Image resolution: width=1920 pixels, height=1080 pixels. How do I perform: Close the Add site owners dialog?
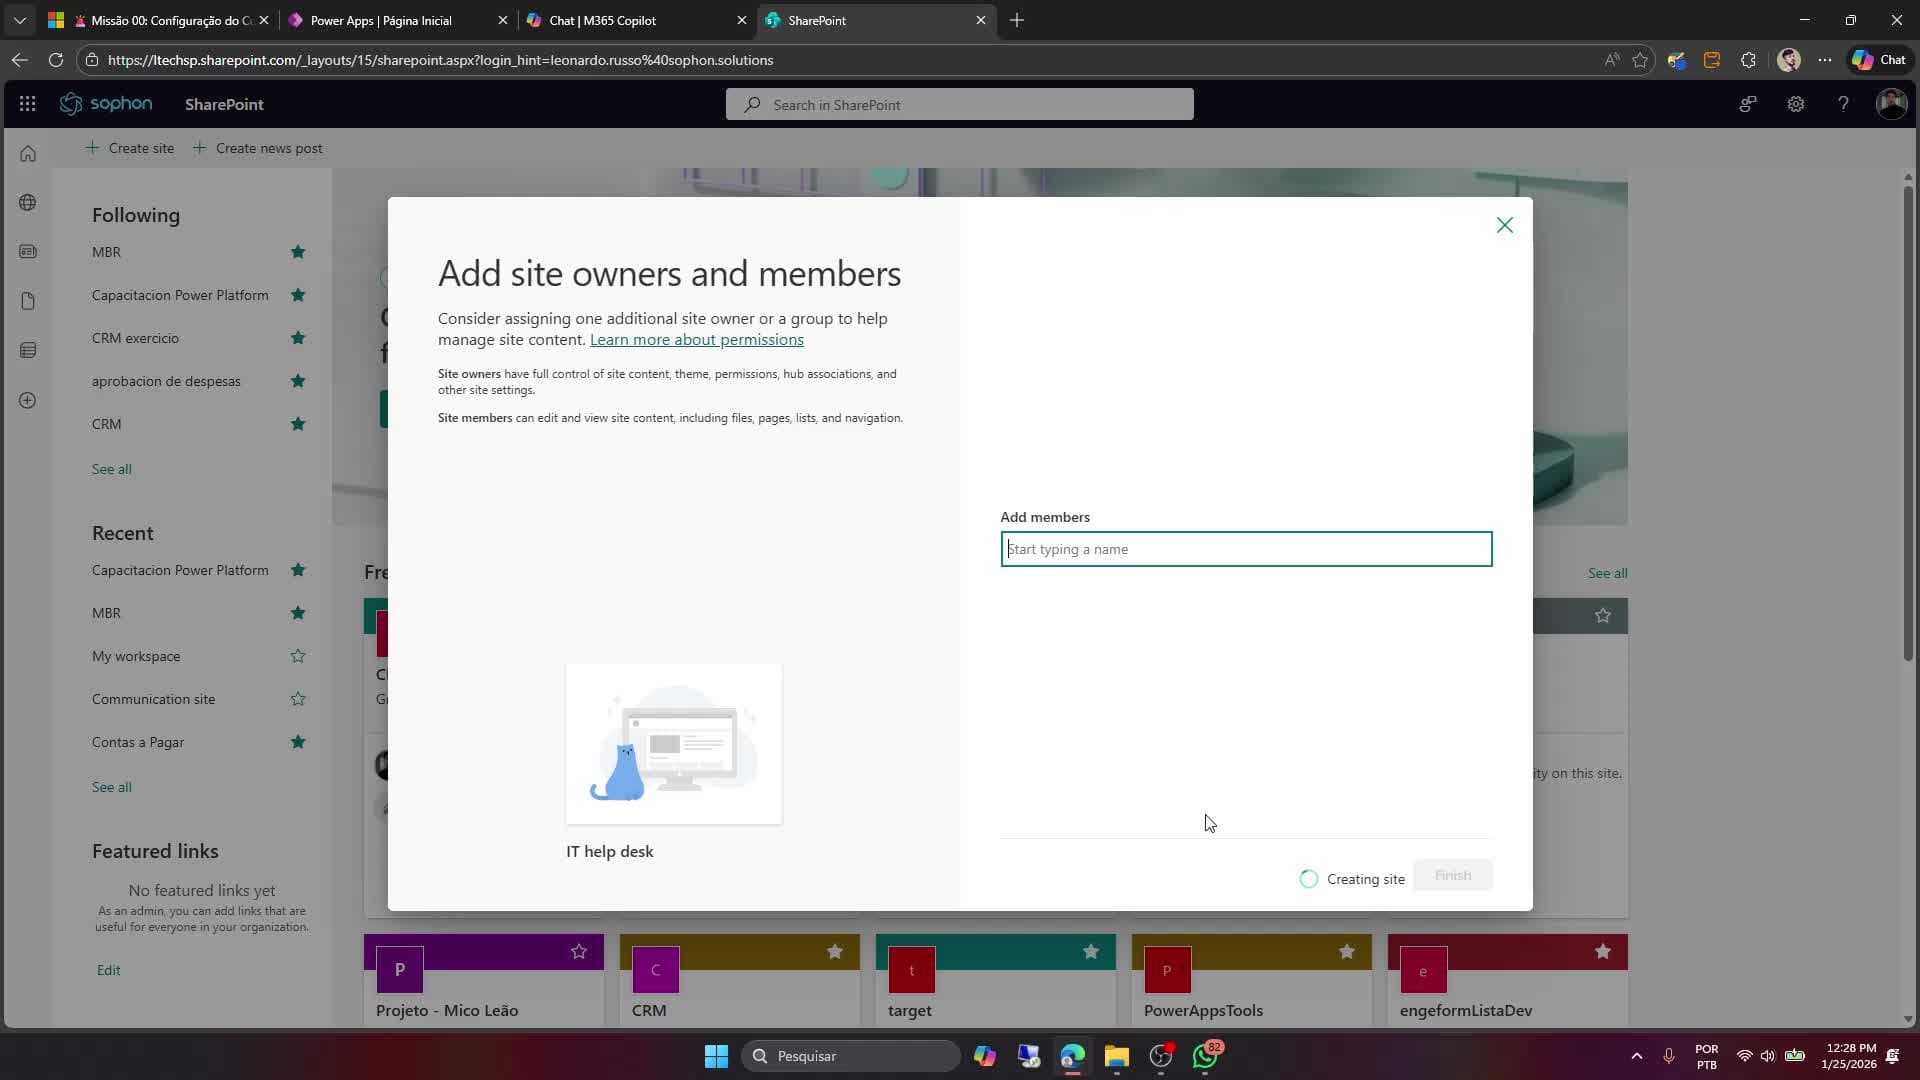click(x=1504, y=225)
